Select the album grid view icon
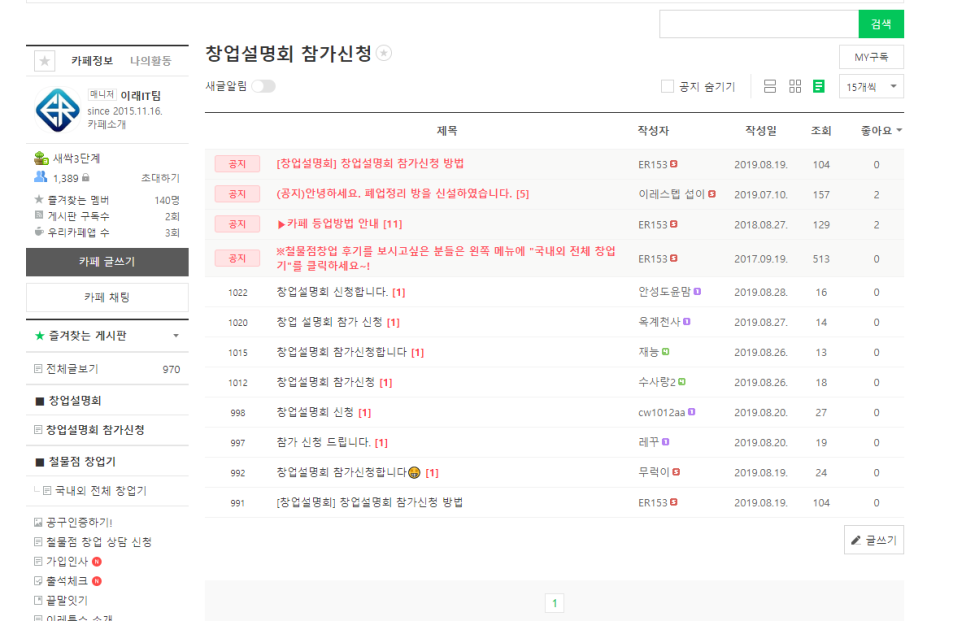Viewport: 966px width, 621px height. (x=795, y=87)
